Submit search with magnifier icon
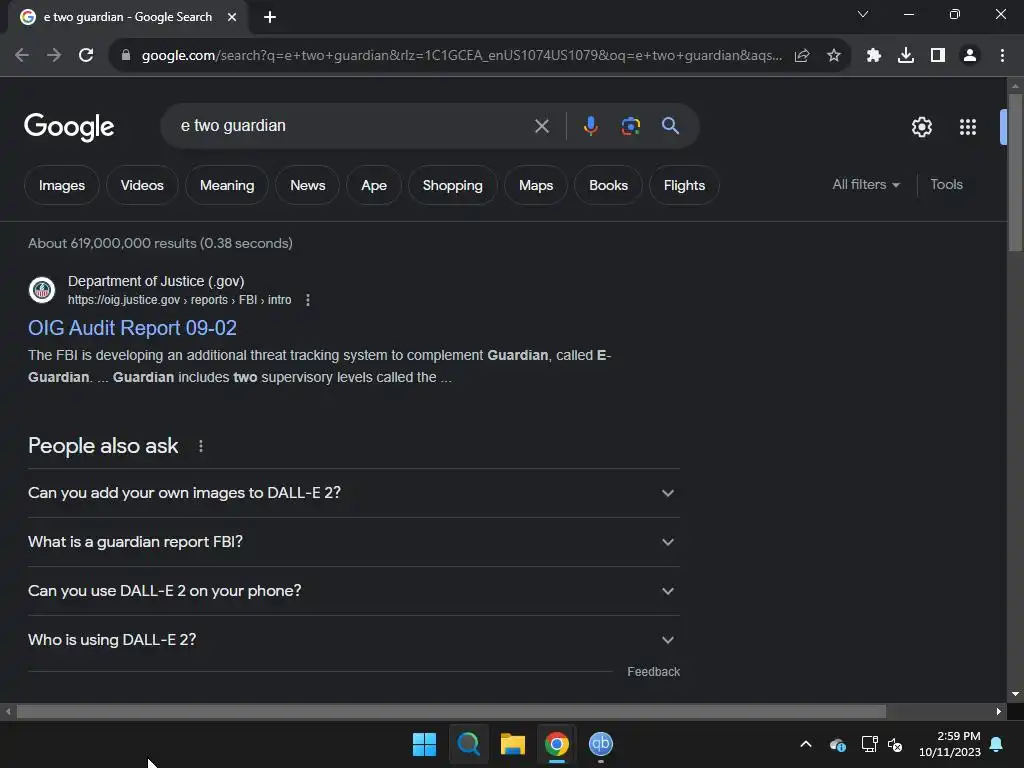This screenshot has height=768, width=1024. [670, 125]
